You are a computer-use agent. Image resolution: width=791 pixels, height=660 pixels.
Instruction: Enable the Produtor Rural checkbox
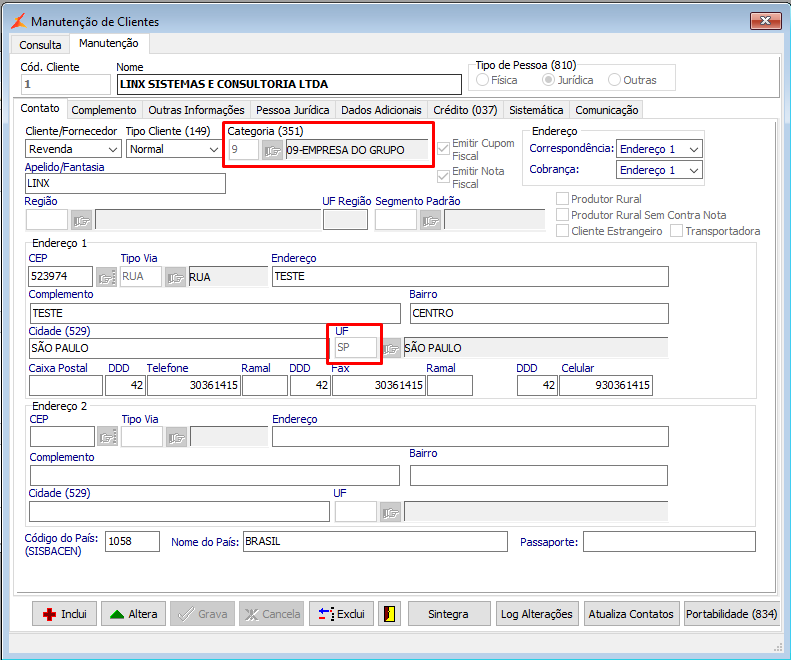coord(563,199)
